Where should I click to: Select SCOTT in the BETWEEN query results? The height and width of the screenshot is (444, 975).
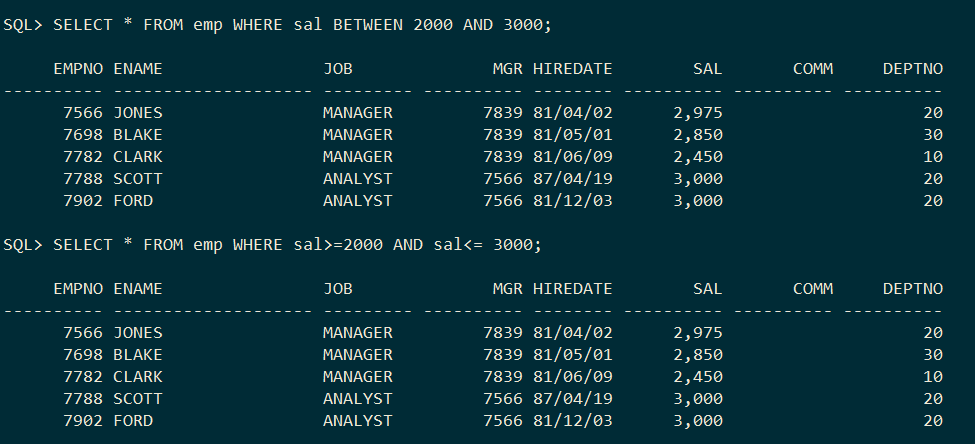tap(137, 179)
